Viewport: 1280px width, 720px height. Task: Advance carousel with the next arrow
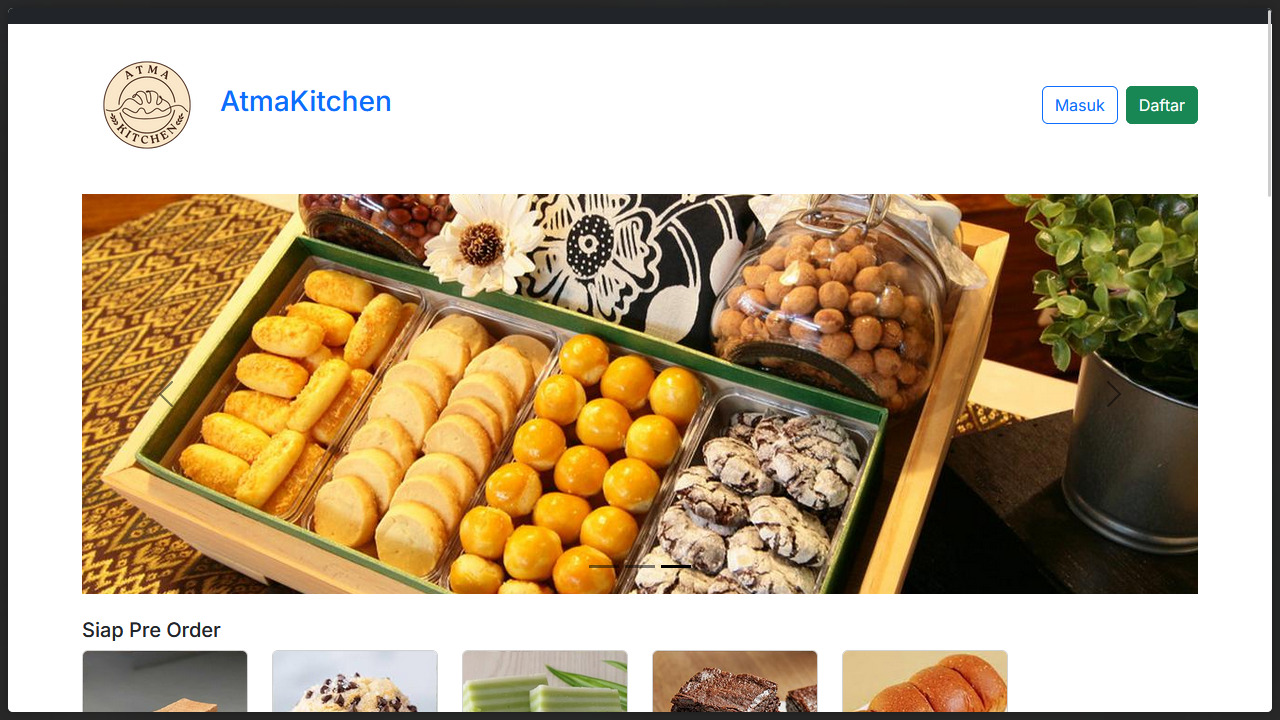pyautogui.click(x=1113, y=394)
